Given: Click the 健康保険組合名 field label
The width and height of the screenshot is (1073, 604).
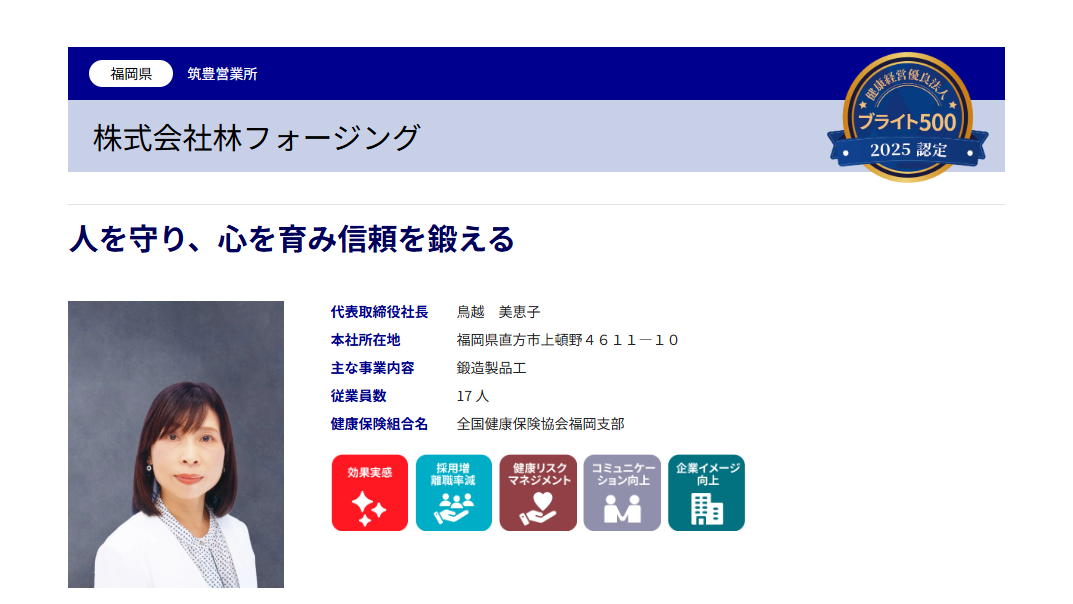Looking at the screenshot, I should coord(379,424).
